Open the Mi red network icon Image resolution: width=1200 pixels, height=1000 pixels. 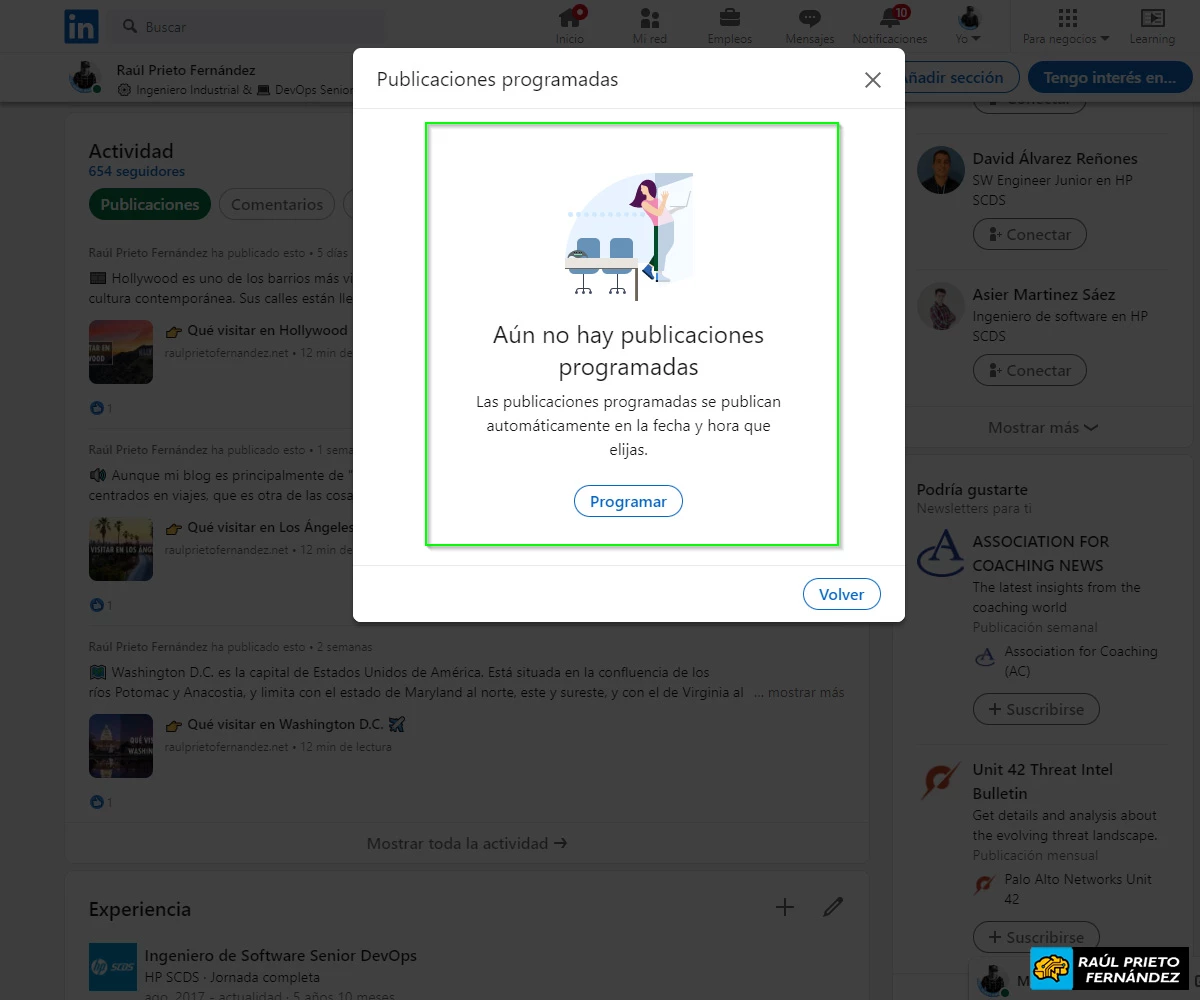tap(648, 24)
